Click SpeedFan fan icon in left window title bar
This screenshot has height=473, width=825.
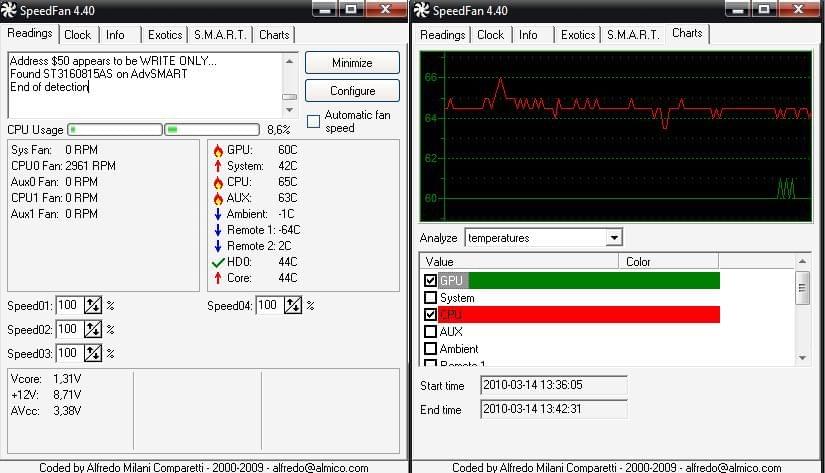9,10
